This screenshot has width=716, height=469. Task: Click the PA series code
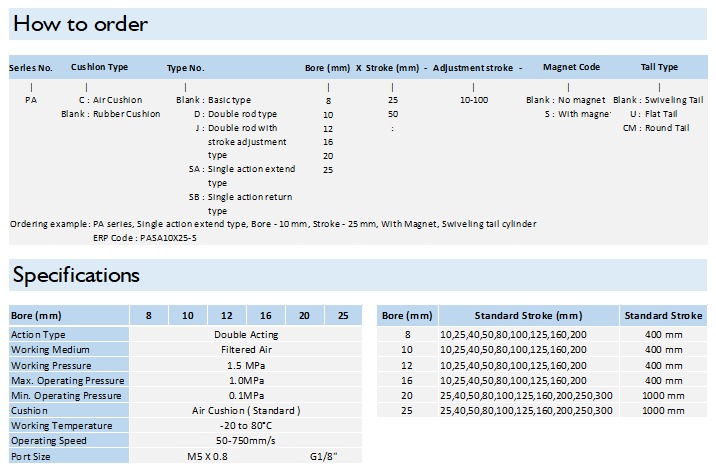[31, 100]
